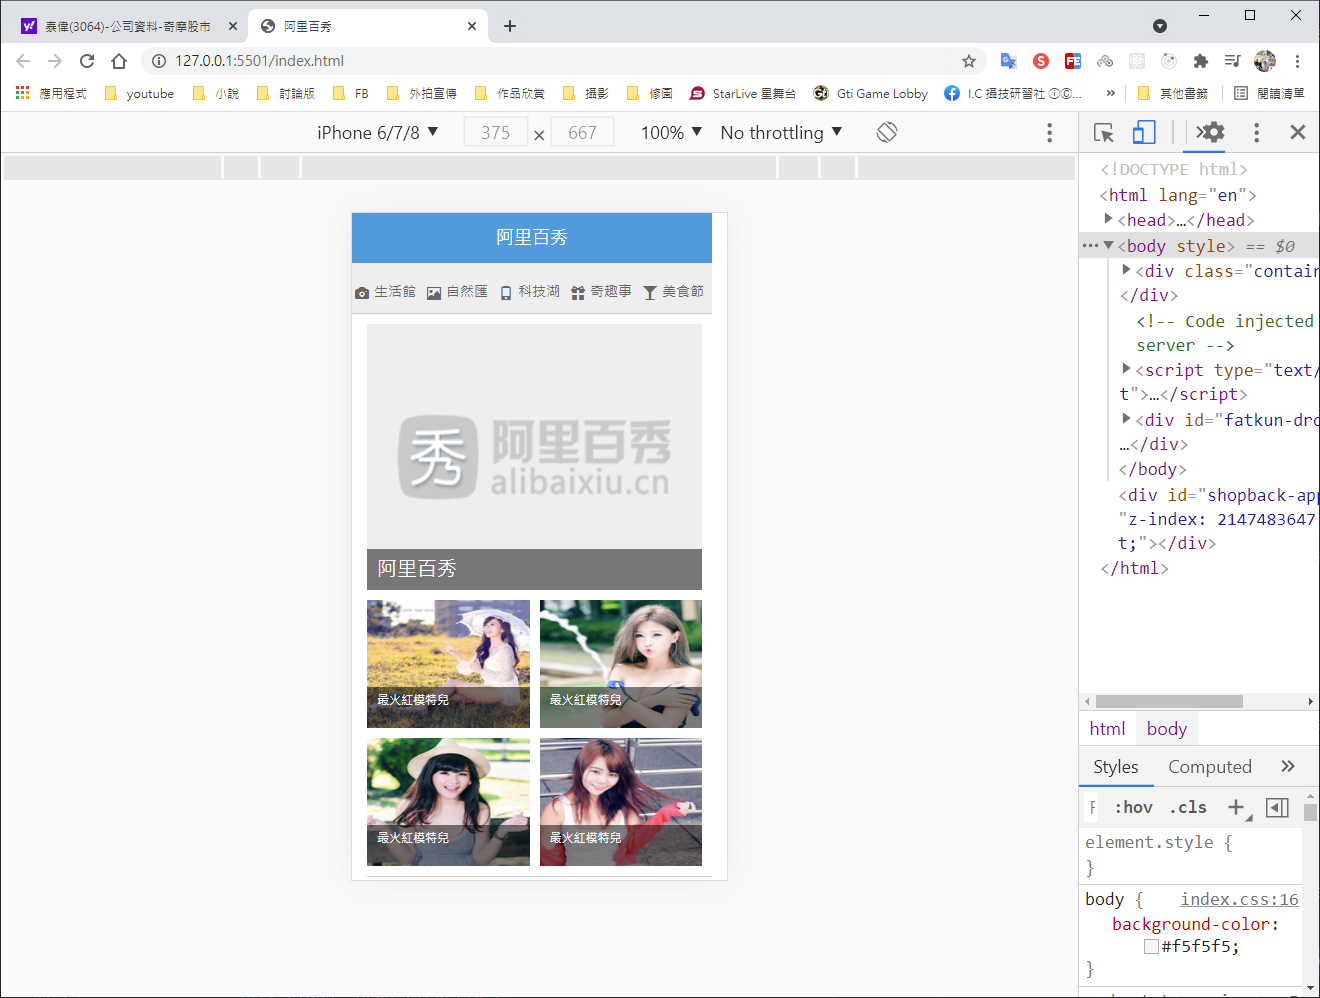Edit the viewport height field 667
Viewport: 1320px width, 998px height.
[x=582, y=132]
